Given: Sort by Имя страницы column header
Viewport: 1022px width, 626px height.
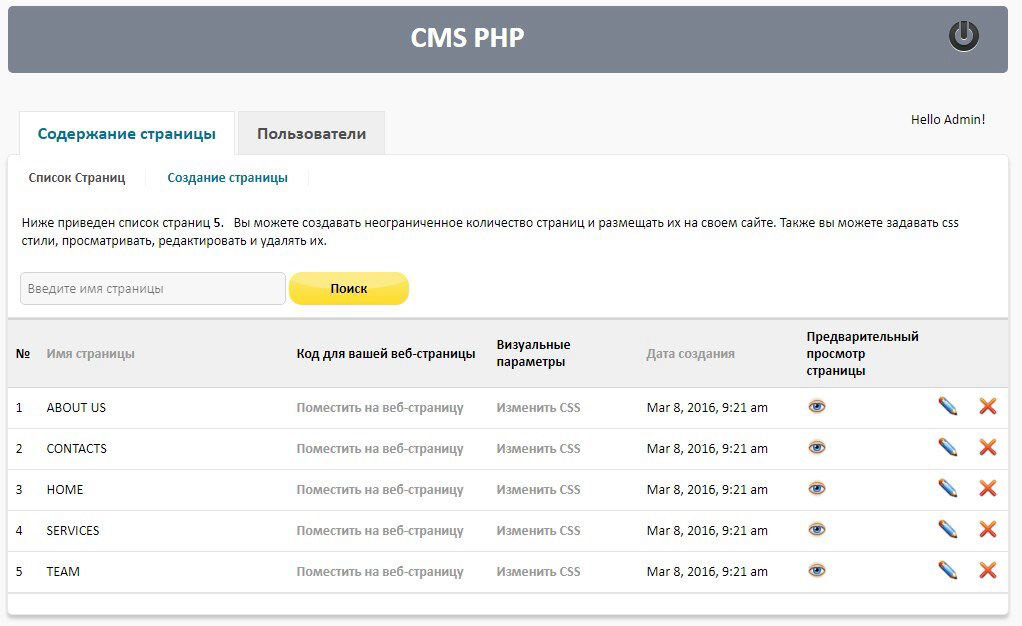Looking at the screenshot, I should (90, 354).
